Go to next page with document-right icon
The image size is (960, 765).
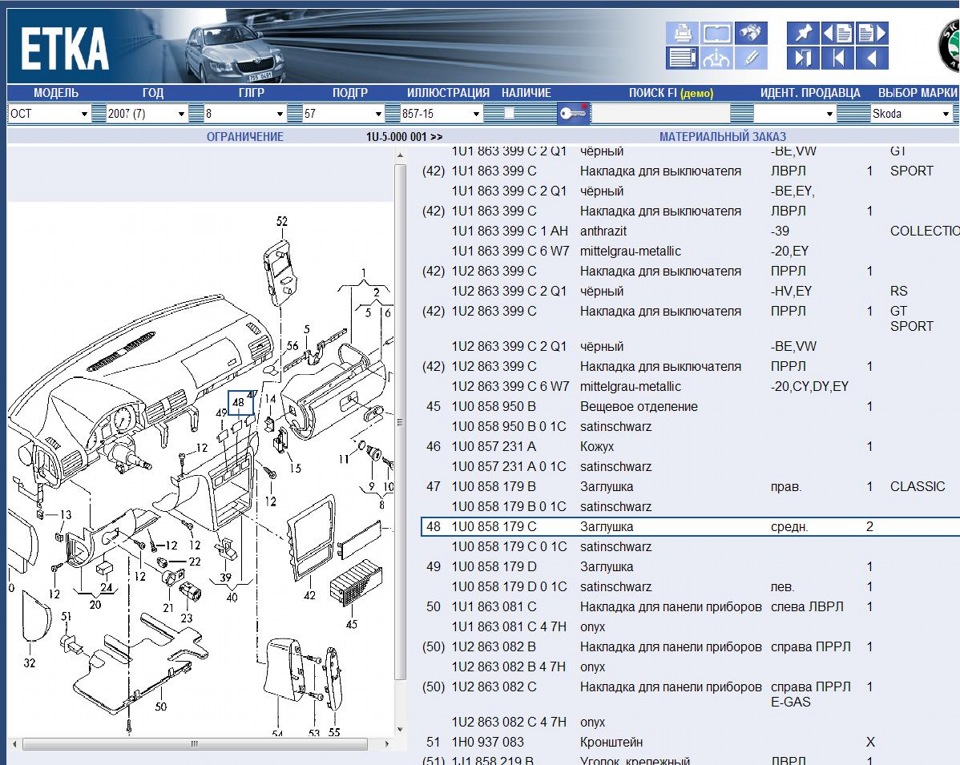(872, 33)
